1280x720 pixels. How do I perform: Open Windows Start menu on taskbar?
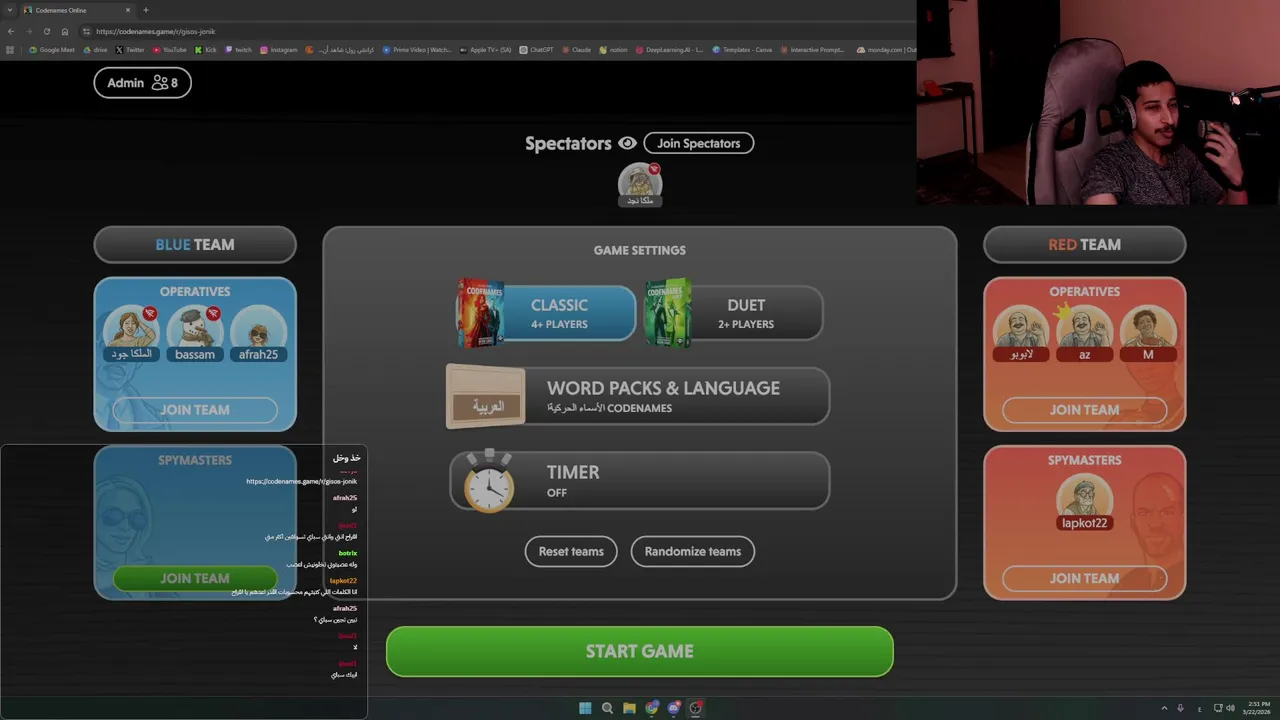pyautogui.click(x=585, y=708)
